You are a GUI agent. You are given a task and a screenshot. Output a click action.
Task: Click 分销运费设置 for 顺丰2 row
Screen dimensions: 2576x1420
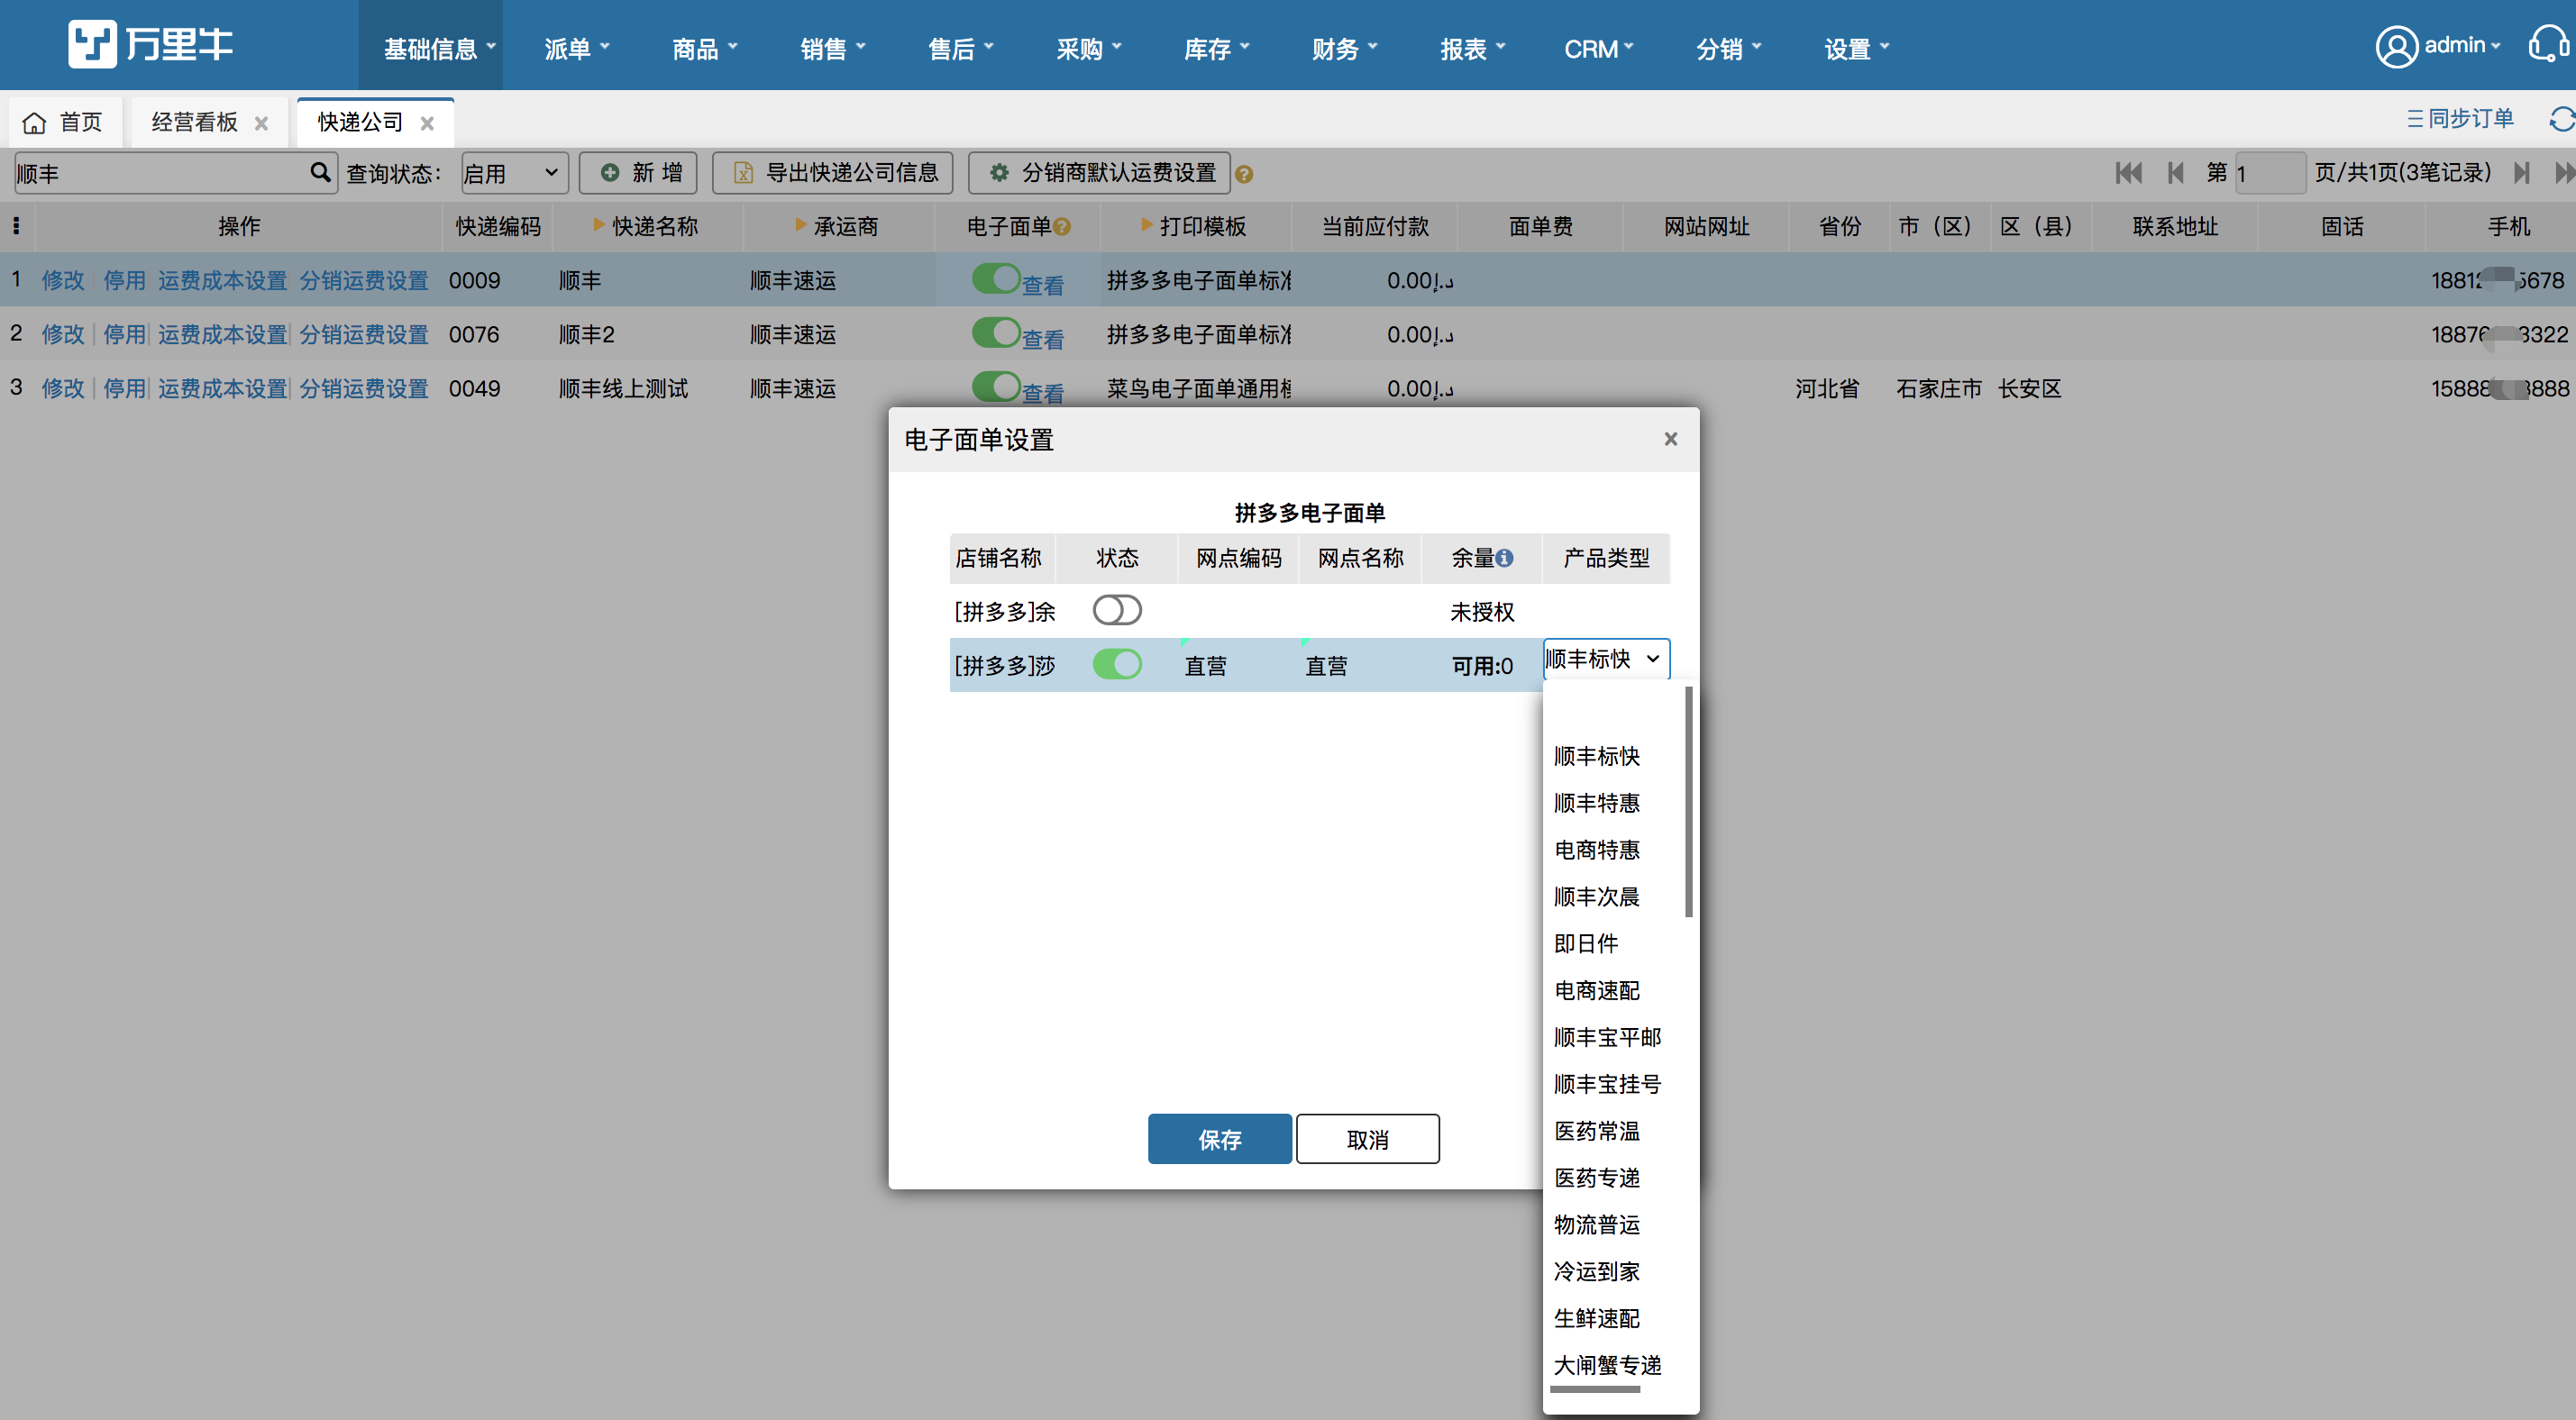364,334
